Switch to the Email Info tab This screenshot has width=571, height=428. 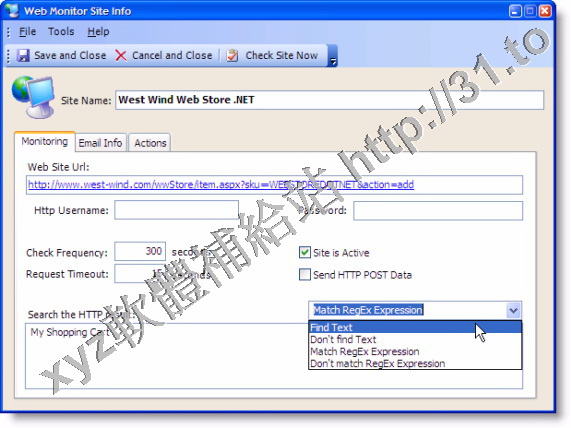point(101,143)
